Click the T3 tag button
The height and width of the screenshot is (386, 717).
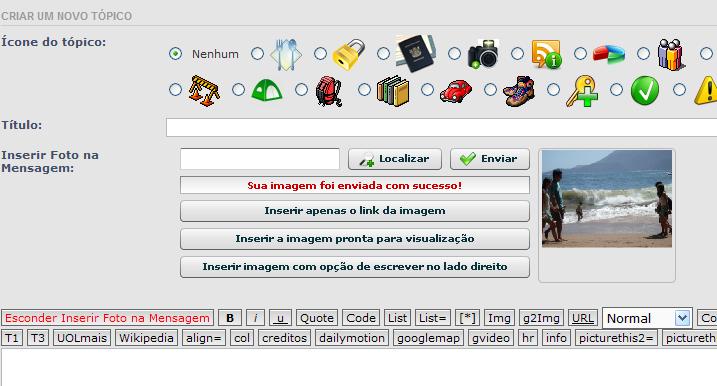click(x=38, y=338)
